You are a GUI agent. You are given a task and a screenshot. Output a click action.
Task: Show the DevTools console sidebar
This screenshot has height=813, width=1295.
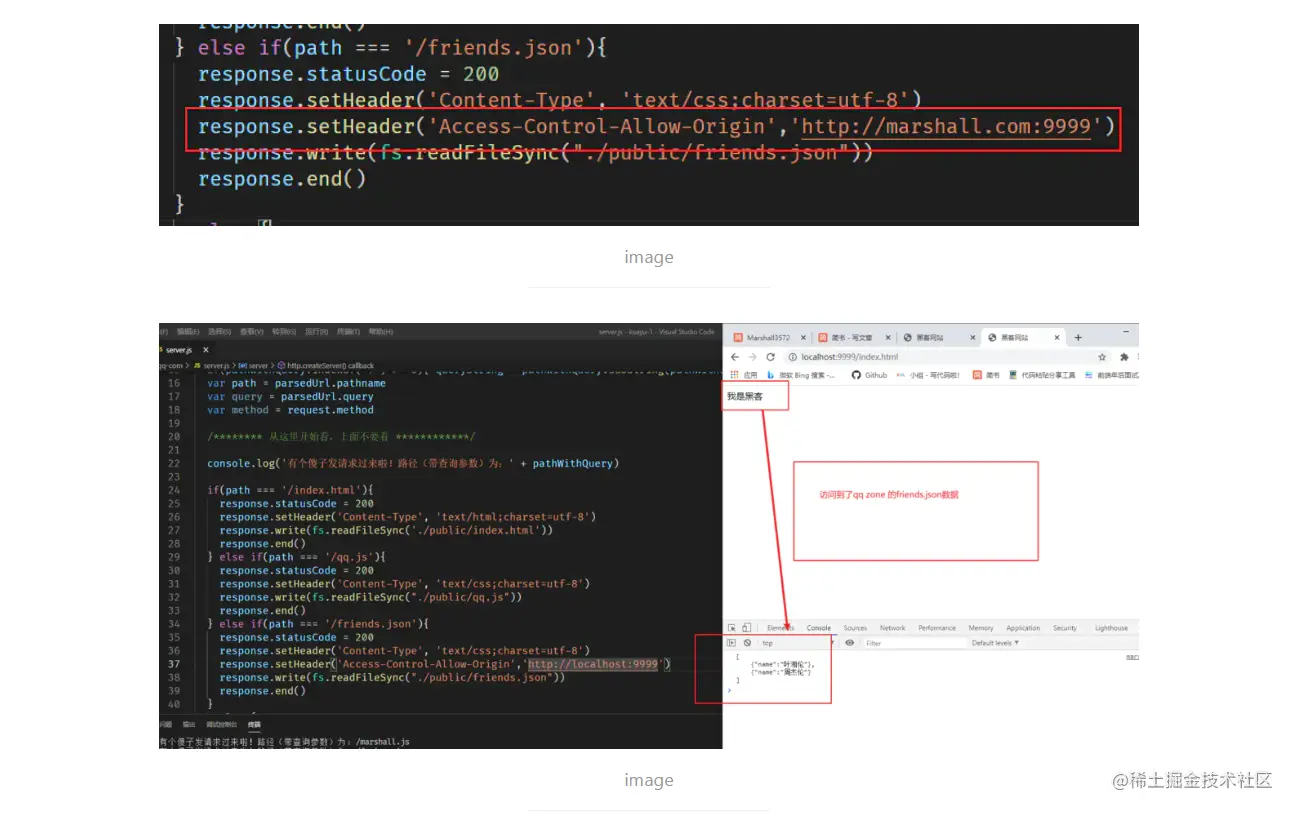click(x=732, y=643)
